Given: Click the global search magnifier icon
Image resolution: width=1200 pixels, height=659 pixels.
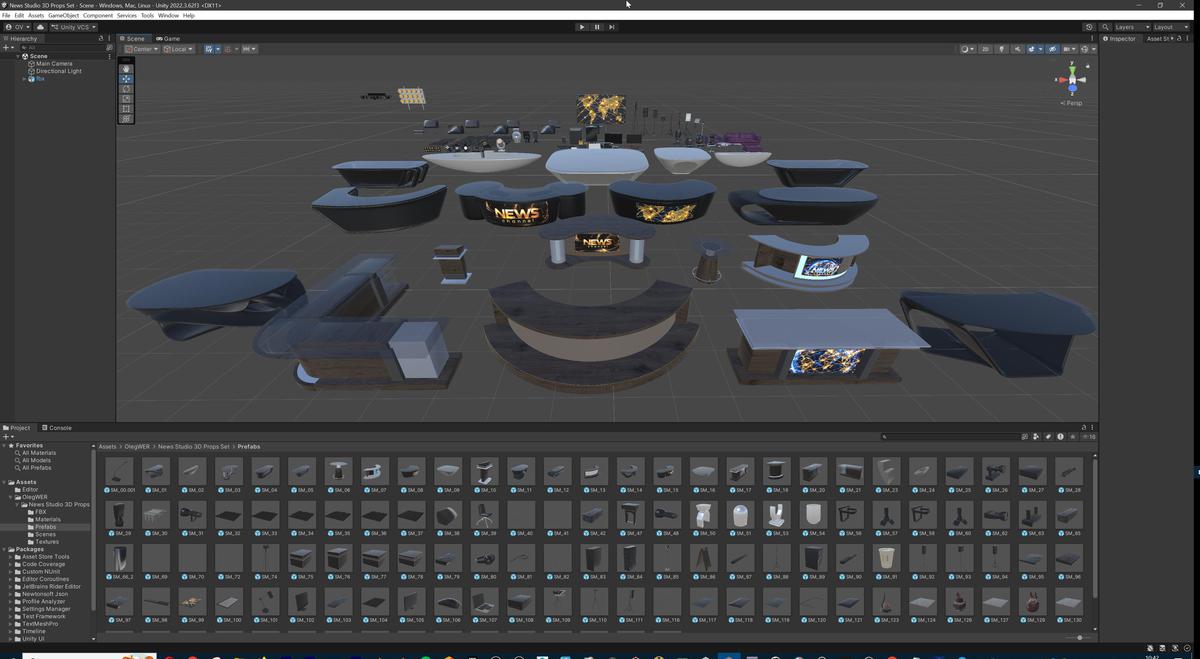Looking at the screenshot, I should [x=1105, y=27].
